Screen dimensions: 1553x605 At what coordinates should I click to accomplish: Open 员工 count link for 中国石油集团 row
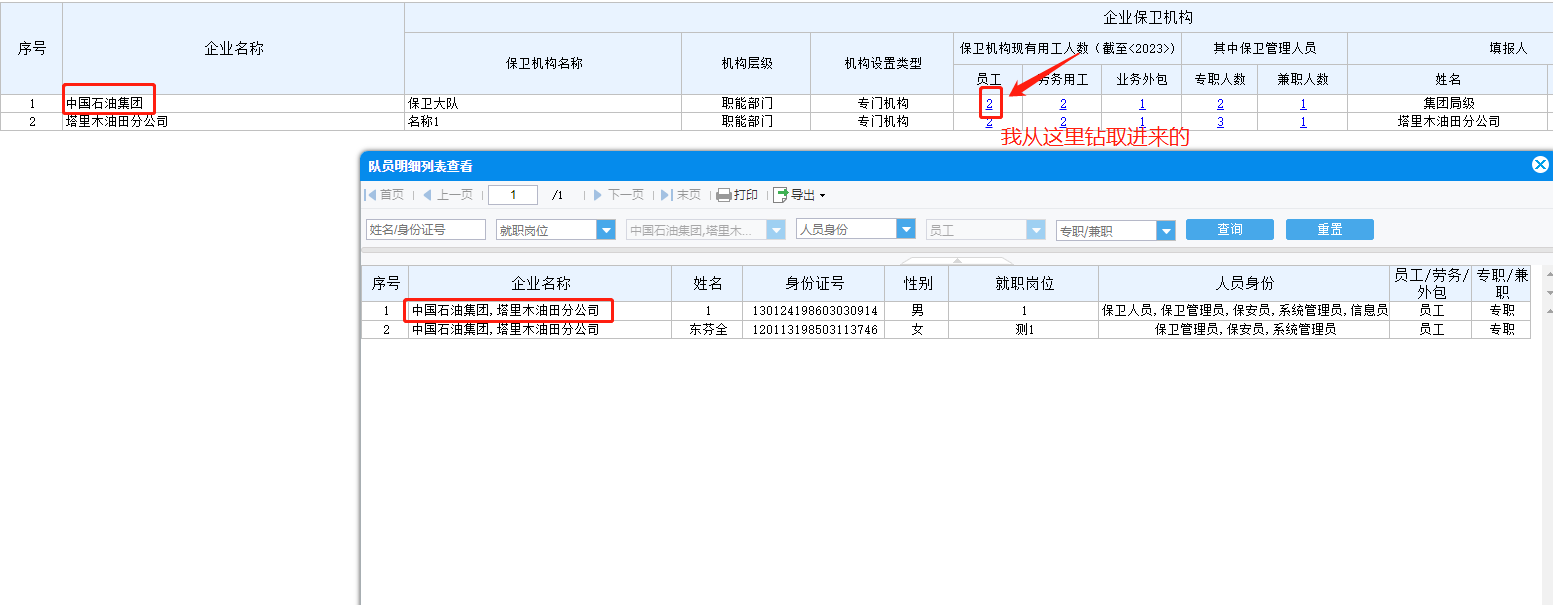pos(989,104)
